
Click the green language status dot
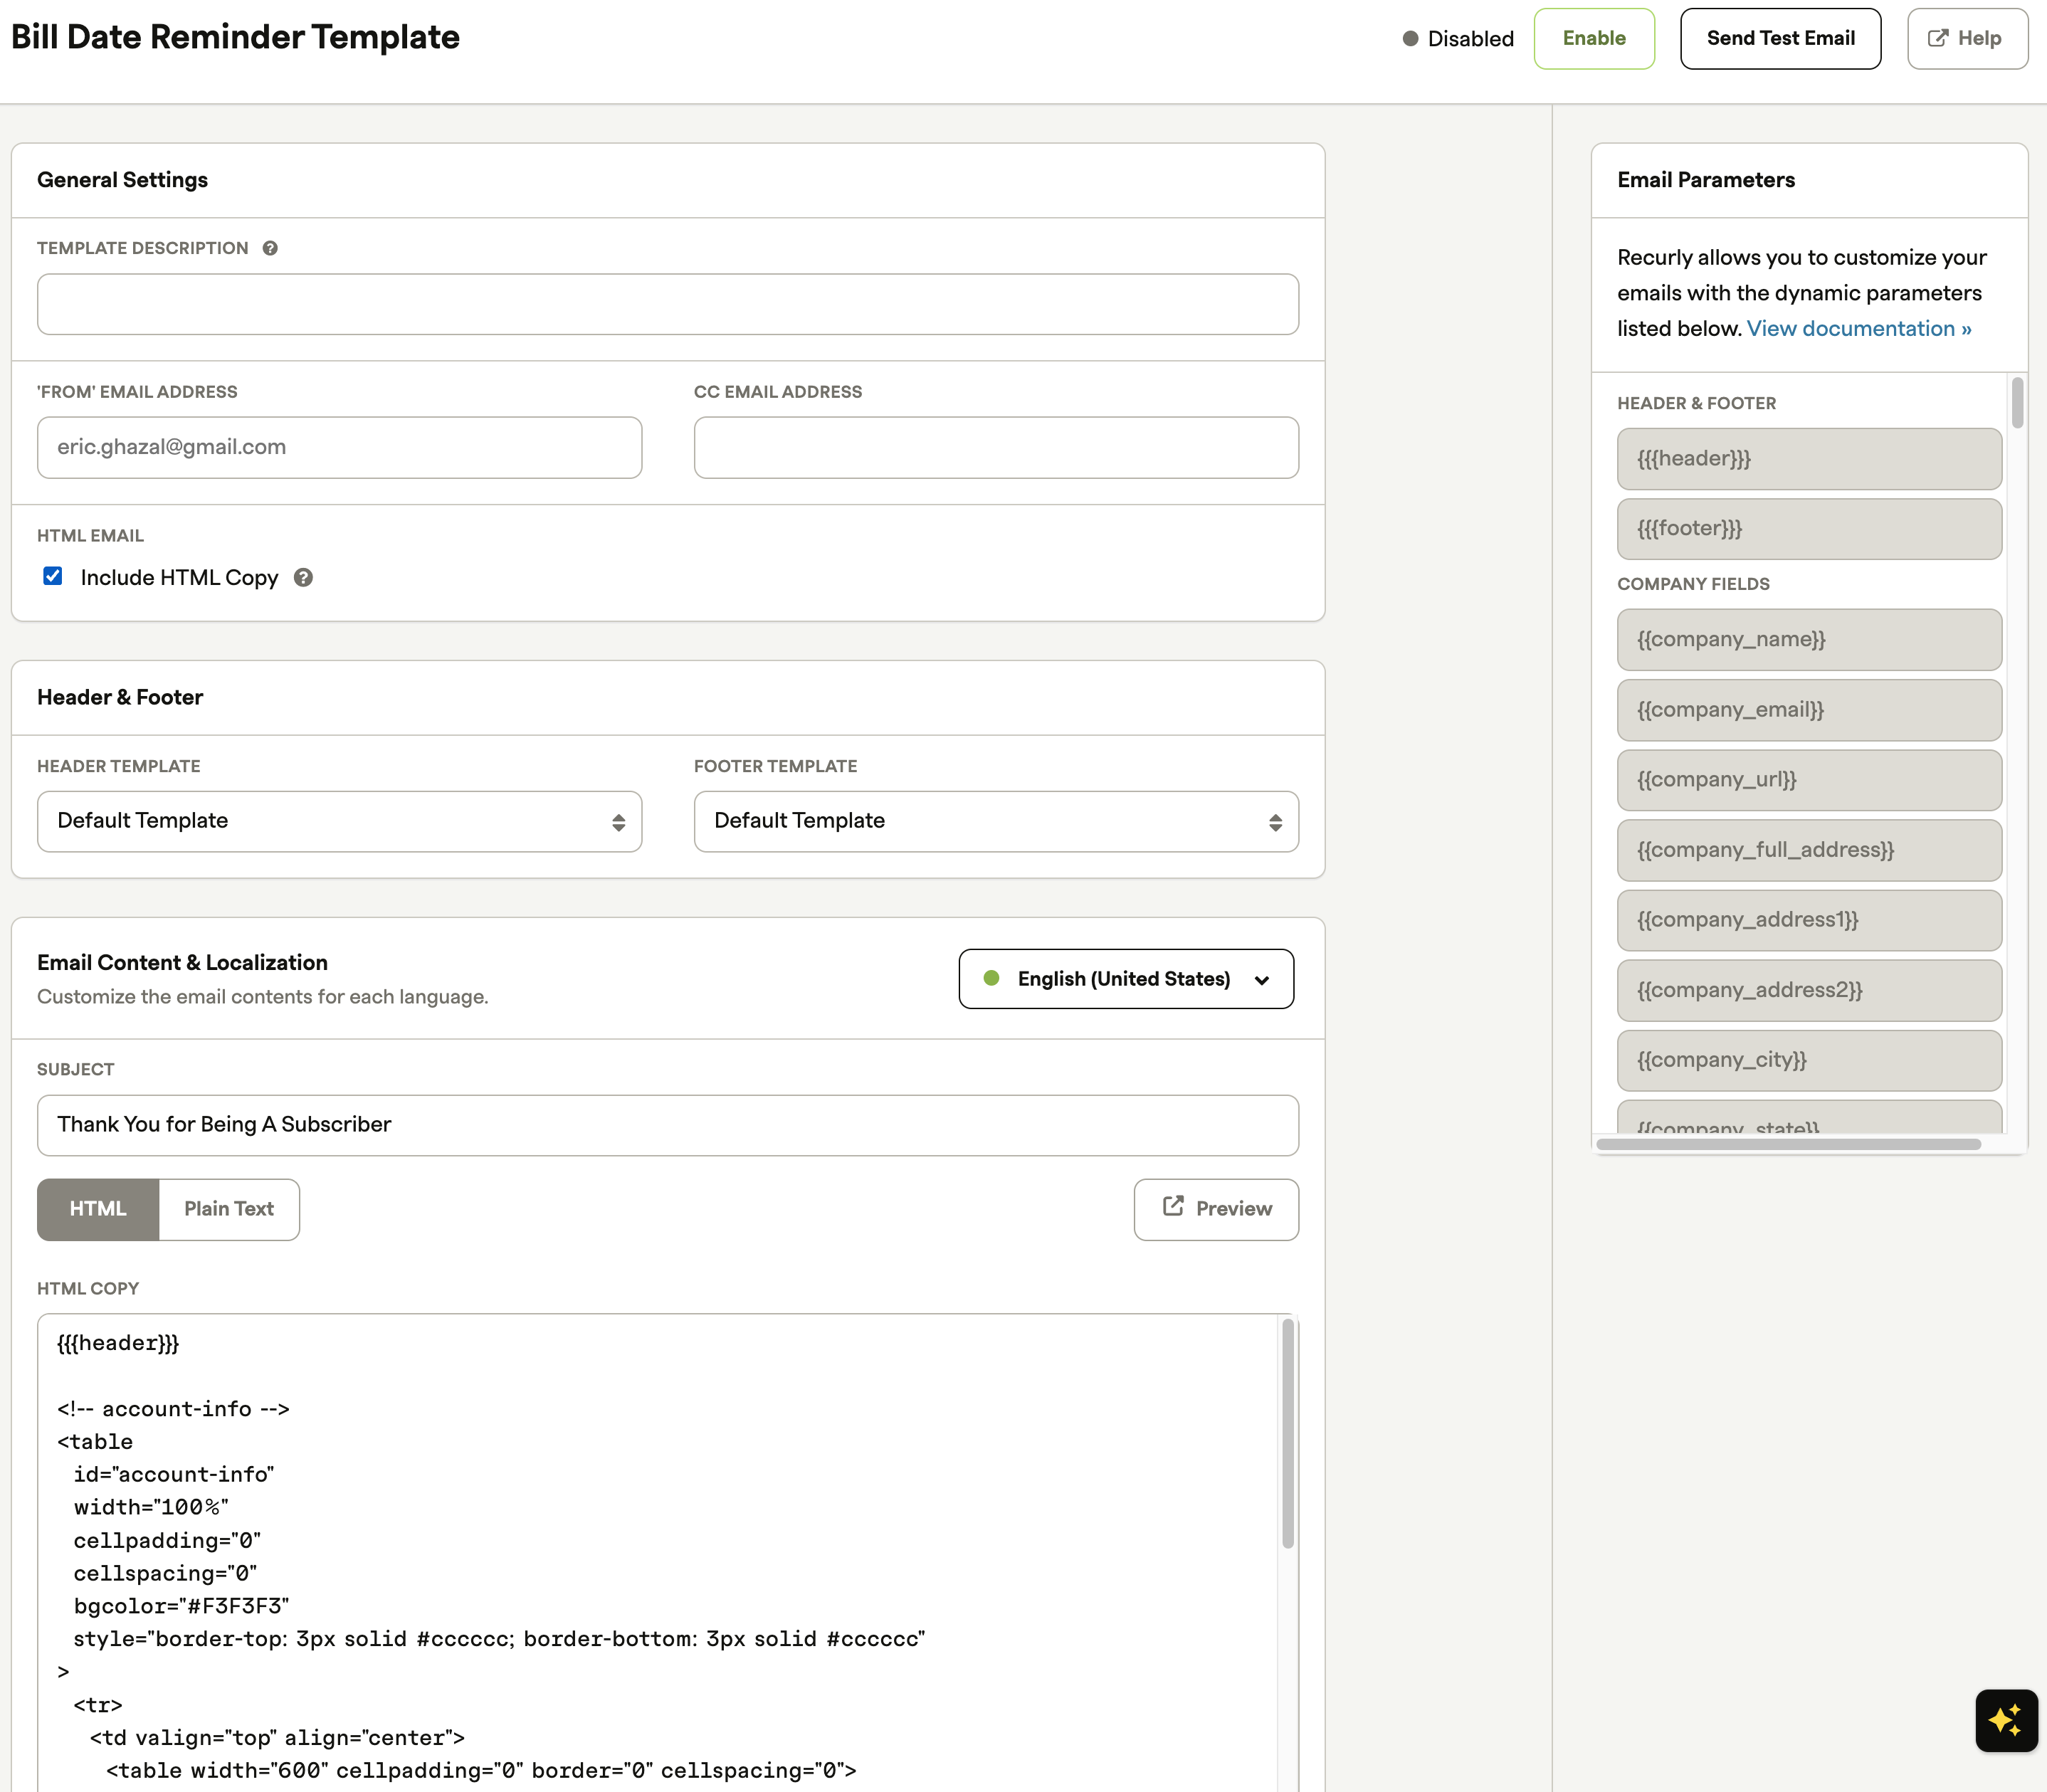pos(991,978)
